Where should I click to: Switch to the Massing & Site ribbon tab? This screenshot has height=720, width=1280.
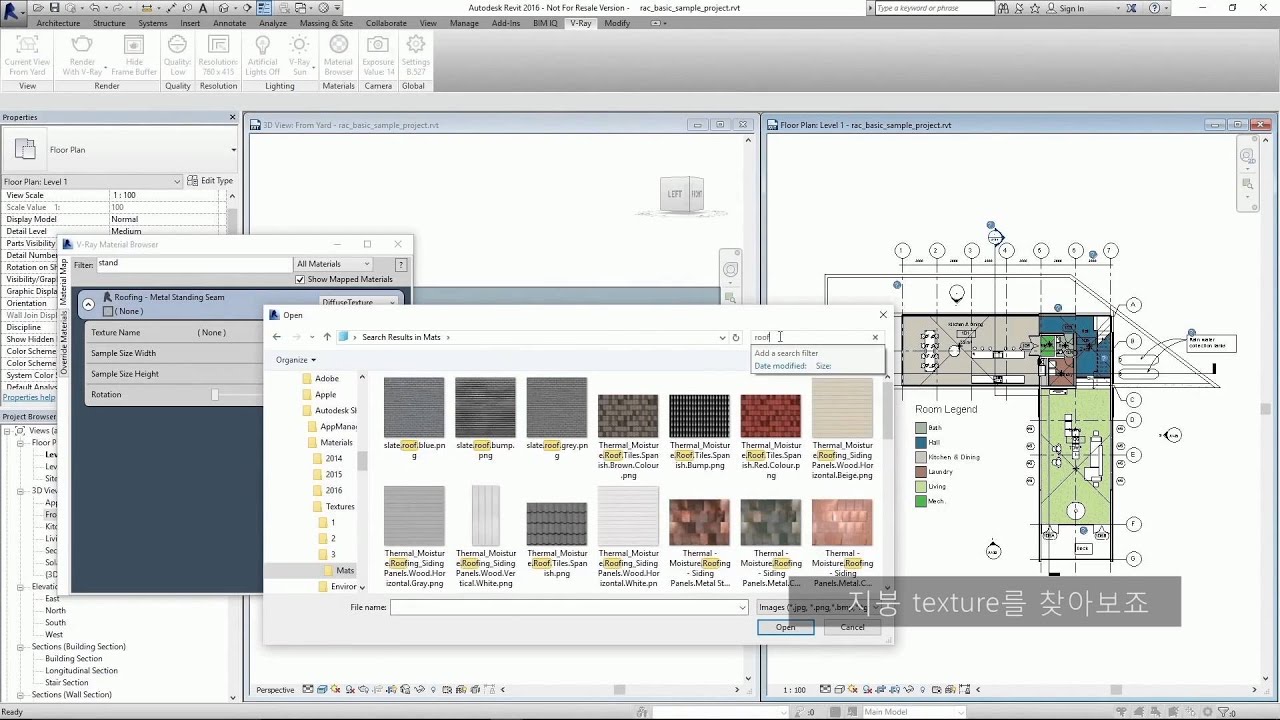pos(326,23)
